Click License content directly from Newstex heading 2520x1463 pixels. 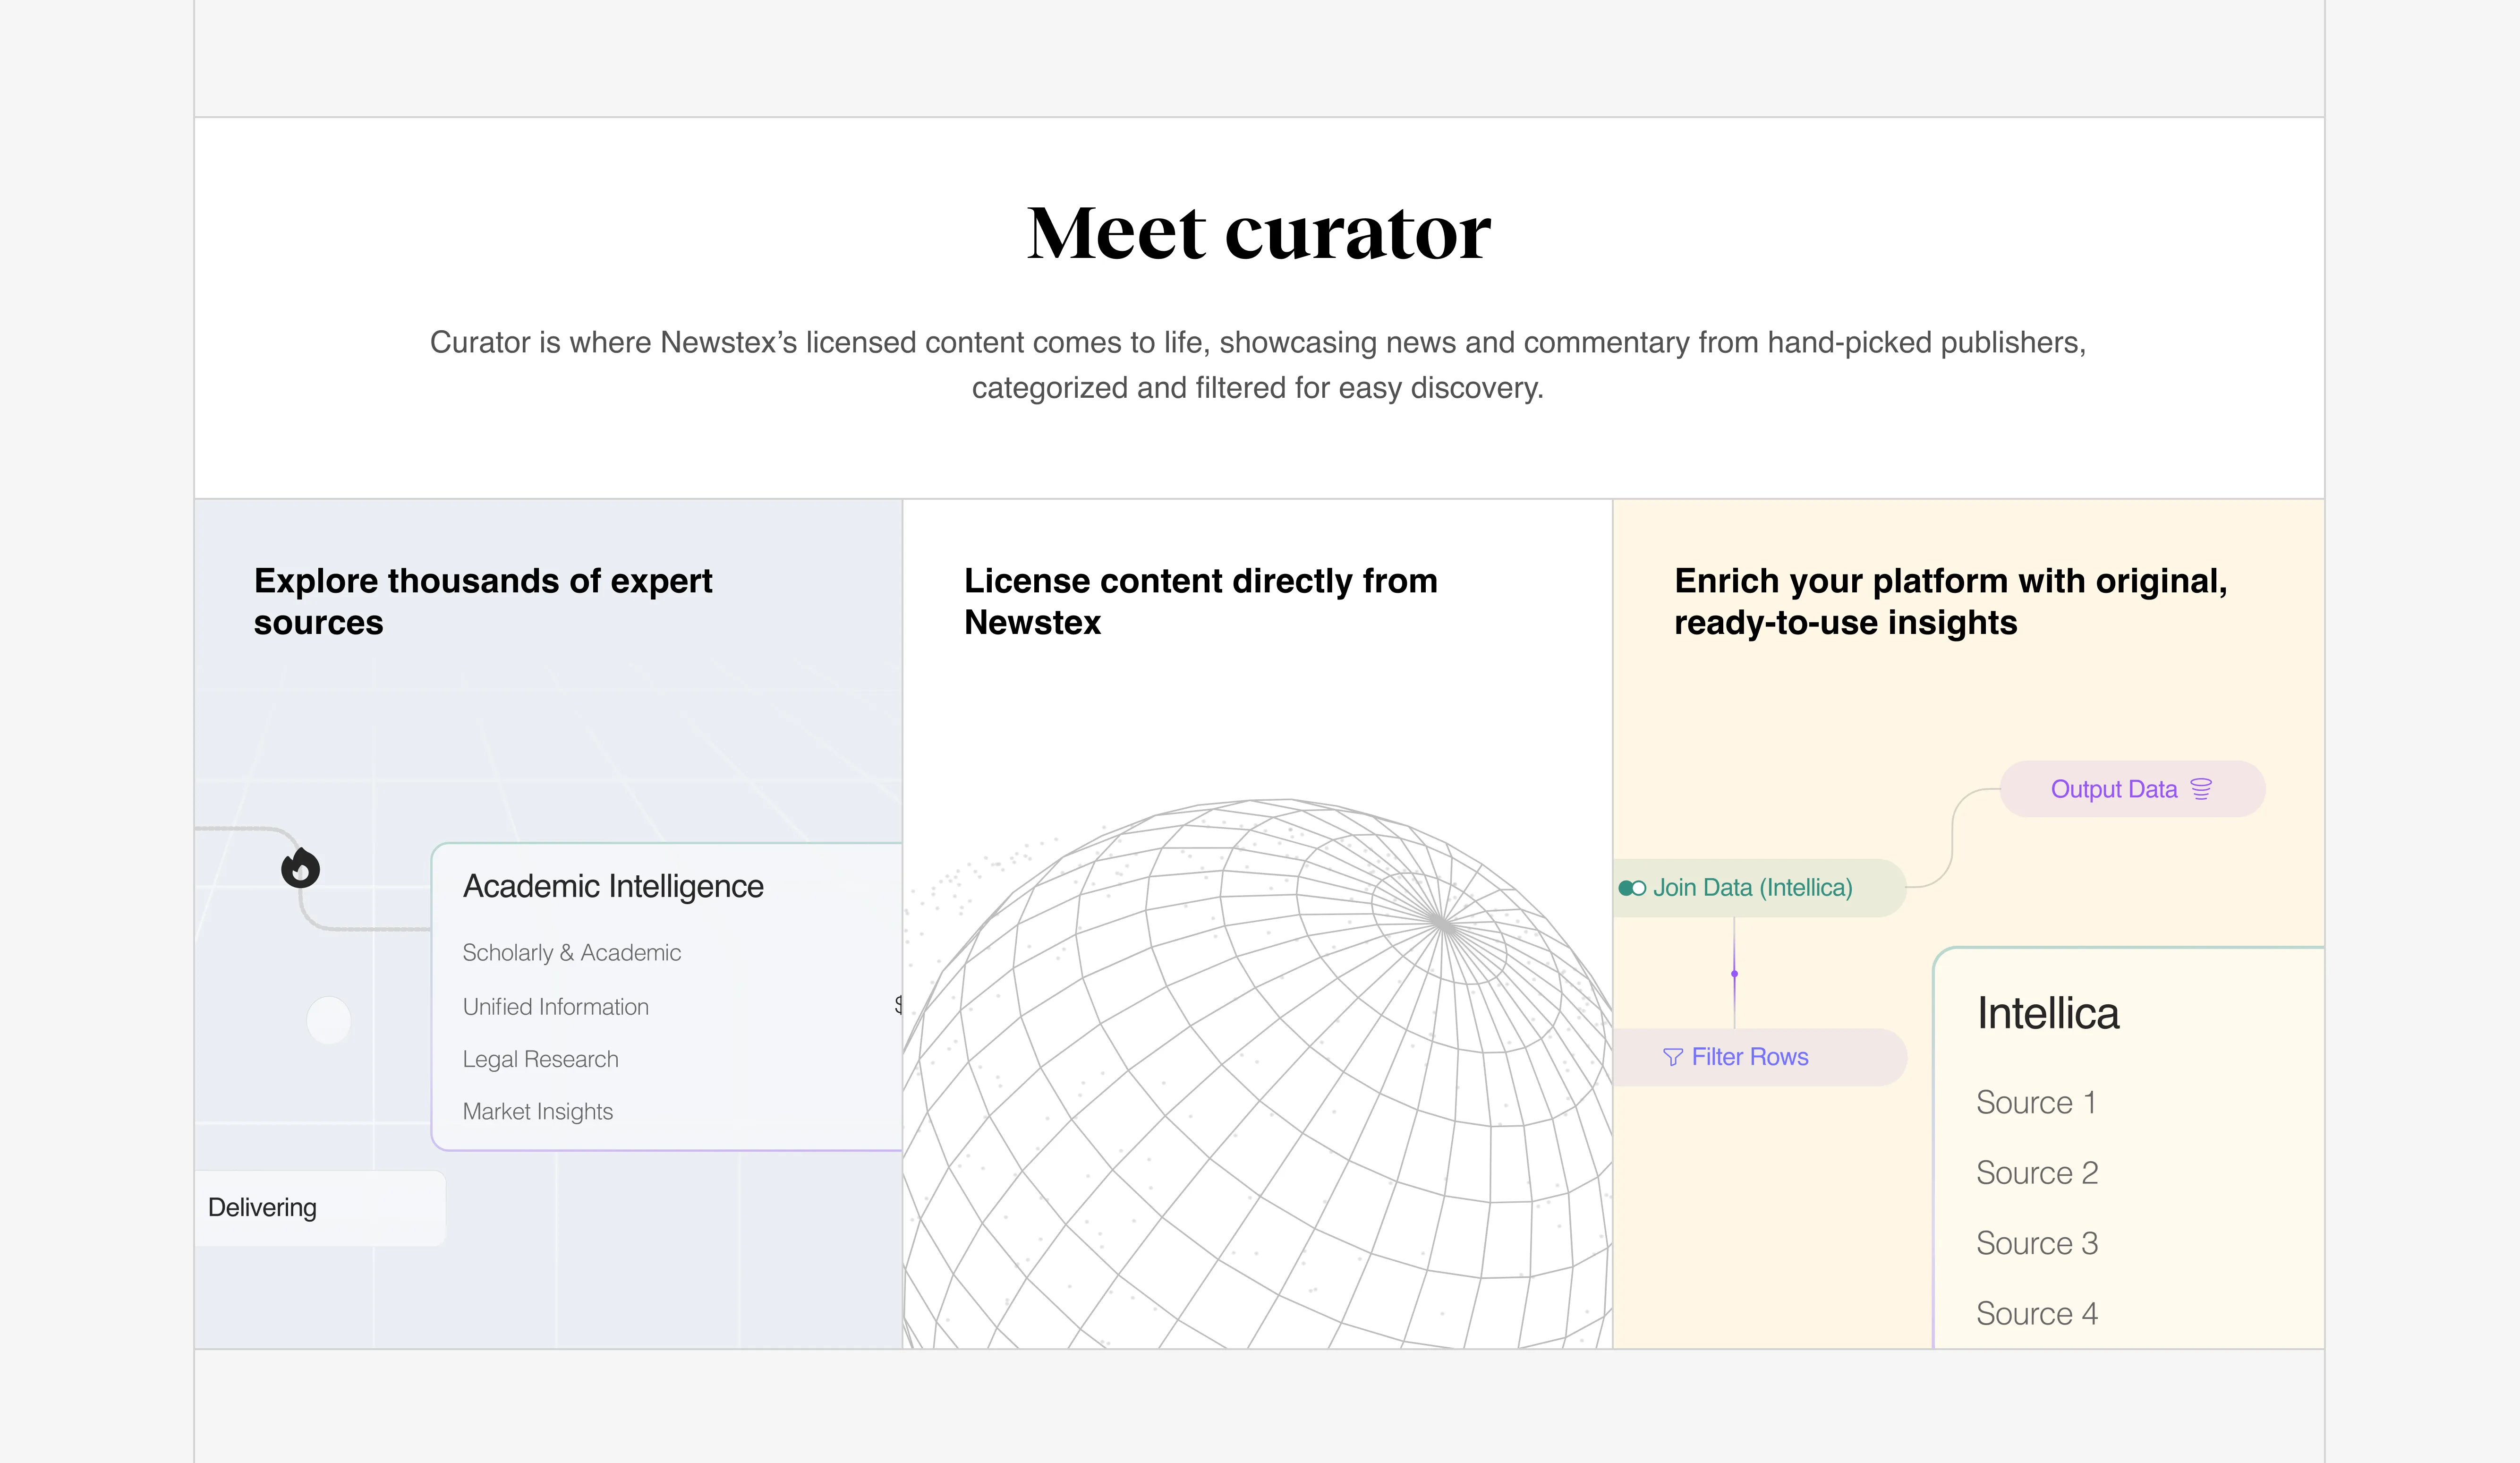1200,601
